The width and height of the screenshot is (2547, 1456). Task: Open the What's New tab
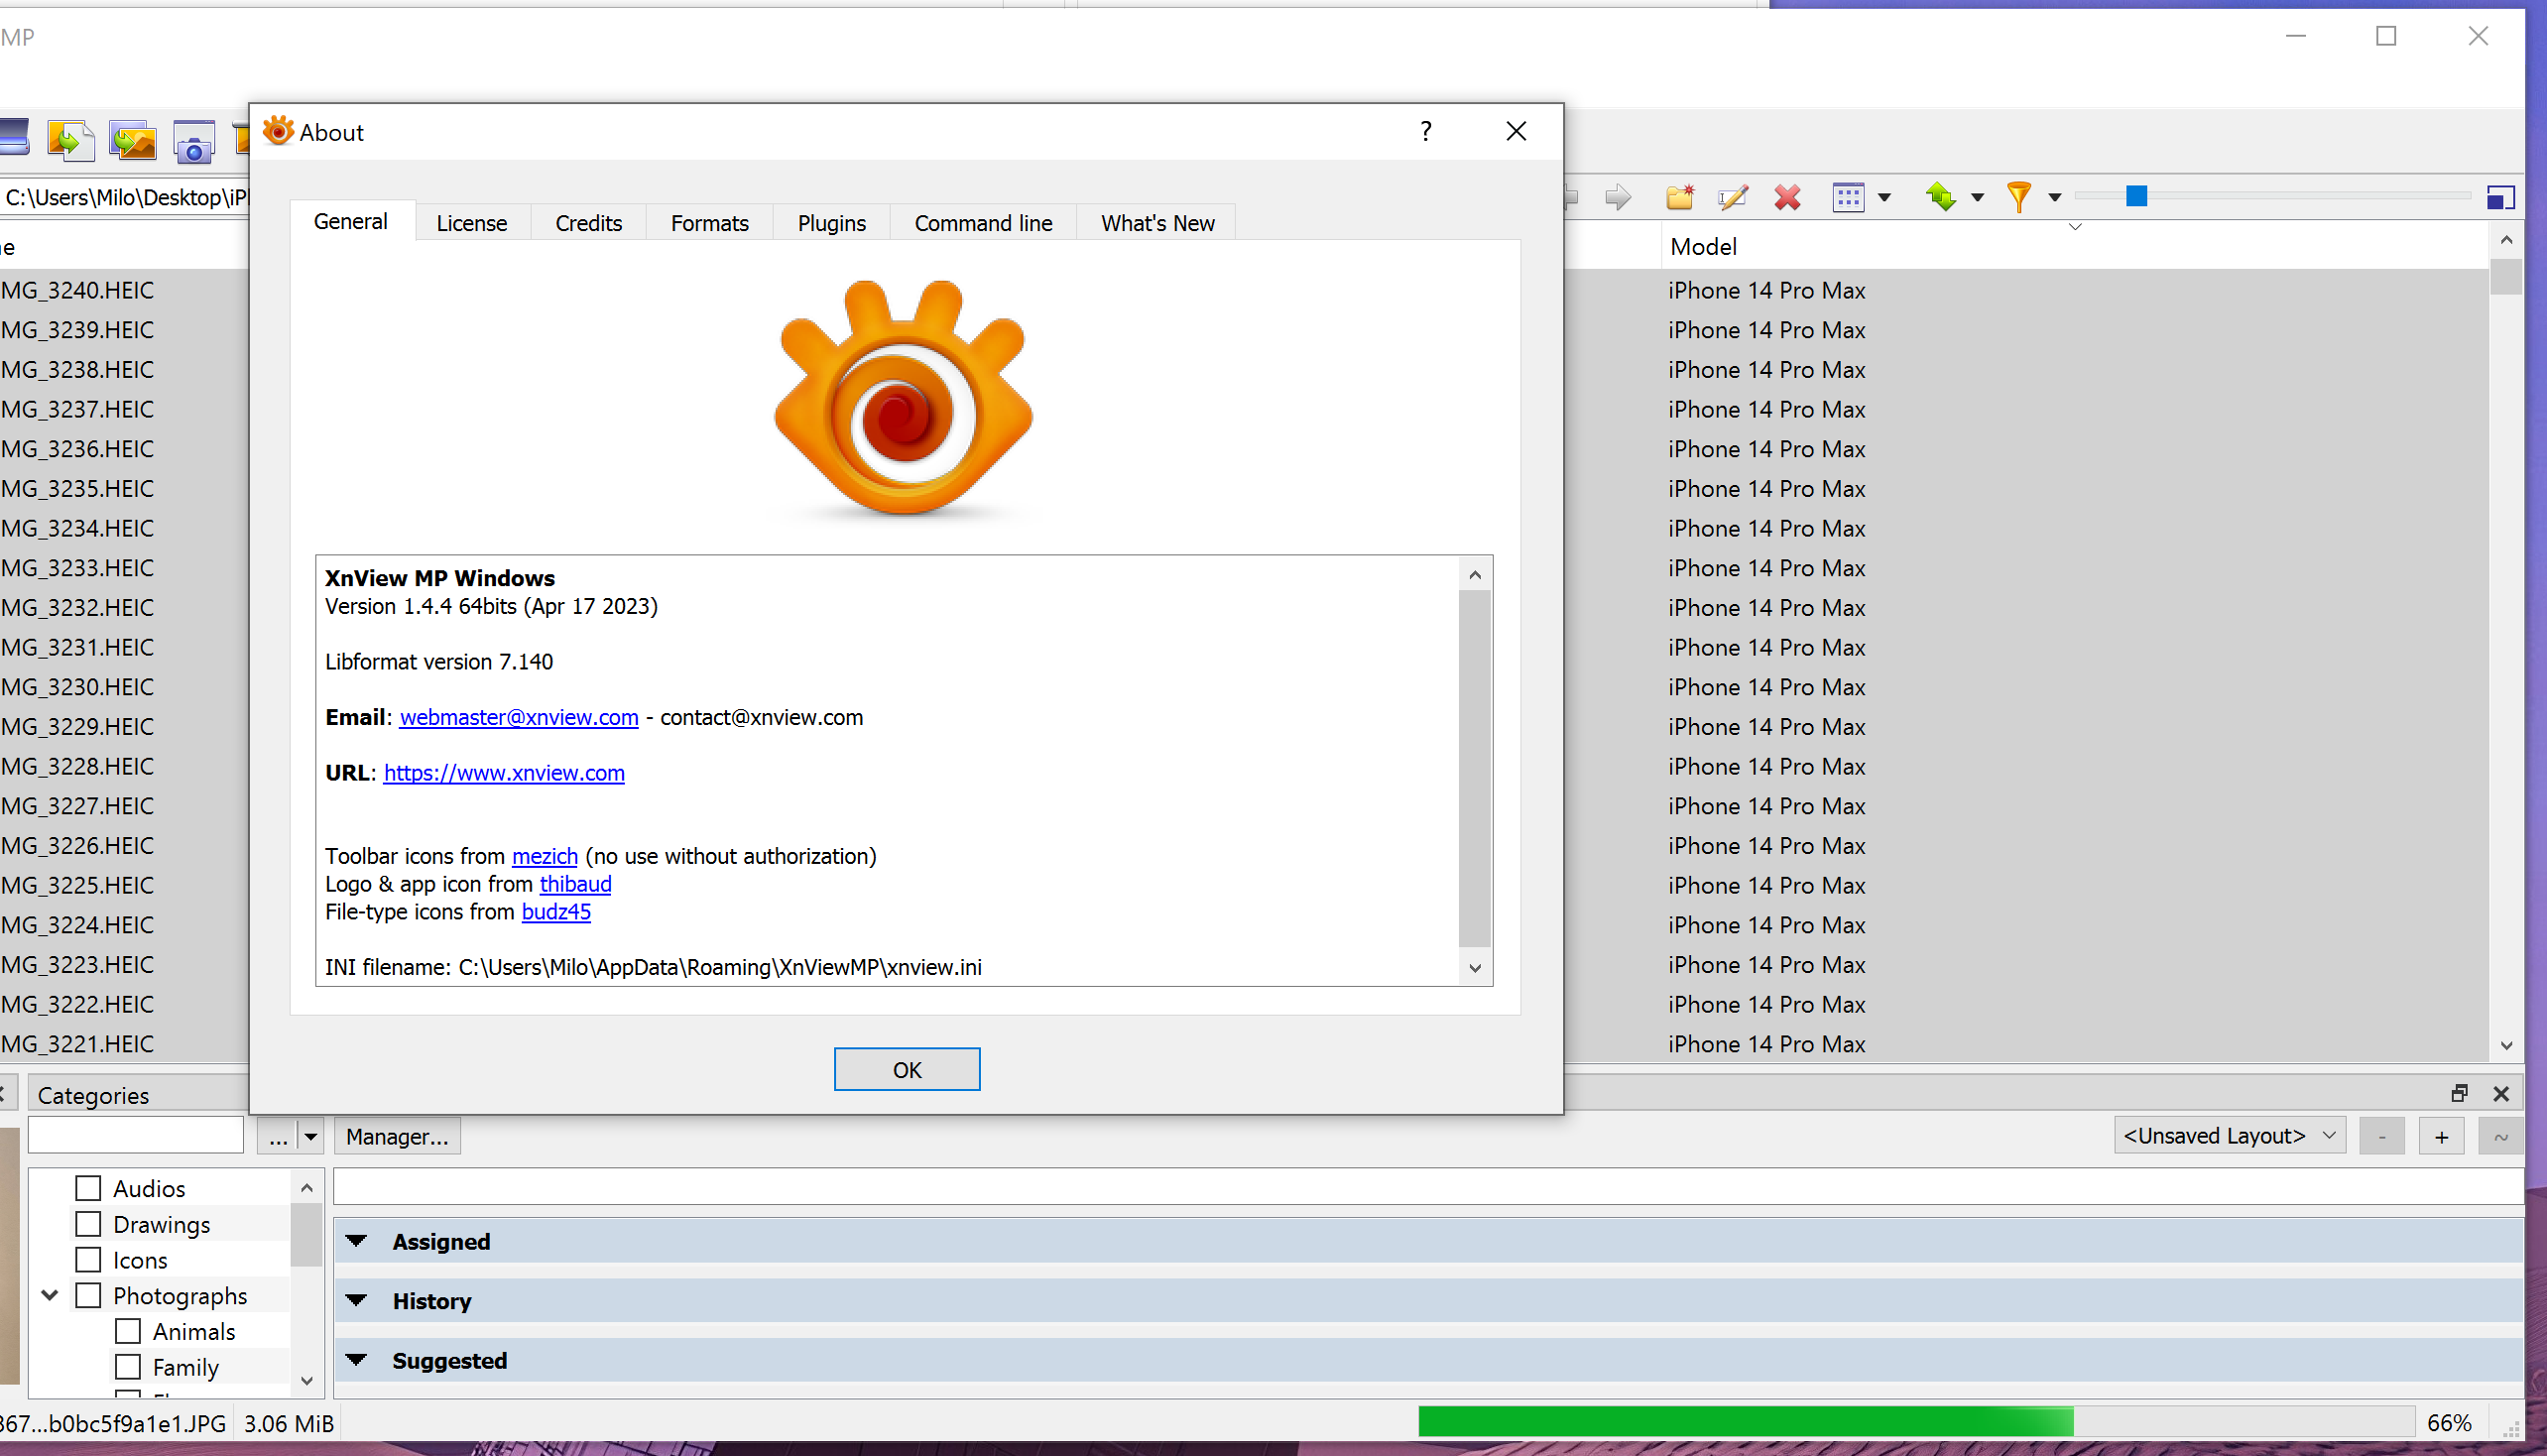click(x=1157, y=223)
